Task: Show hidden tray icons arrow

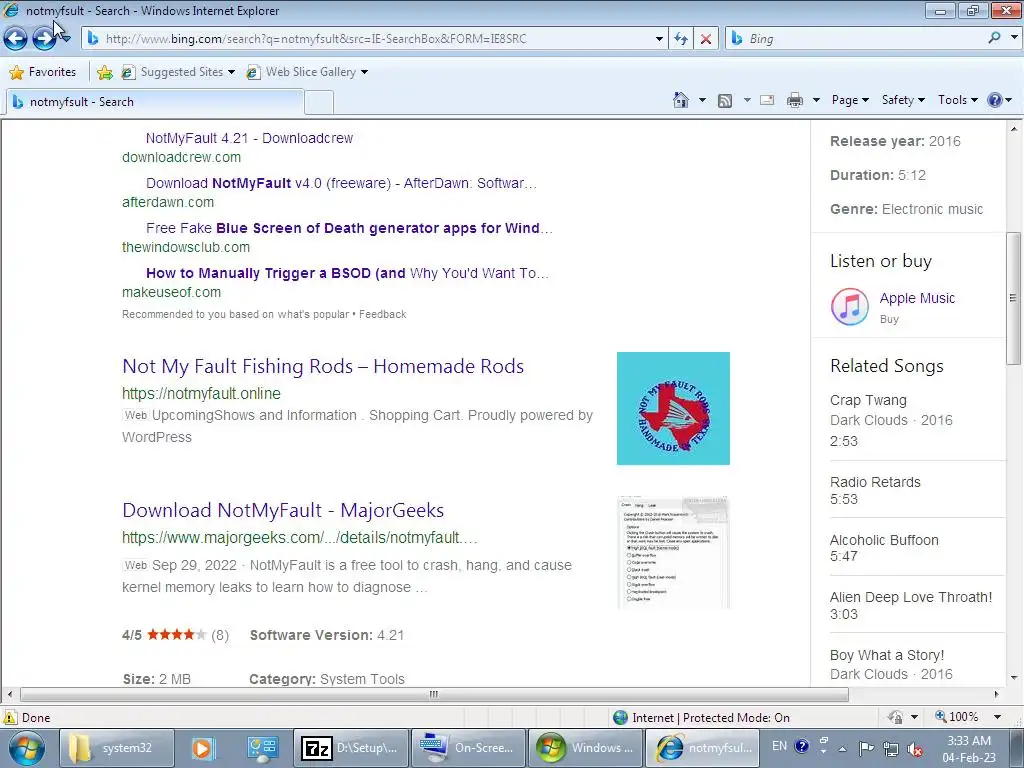Action: point(842,749)
